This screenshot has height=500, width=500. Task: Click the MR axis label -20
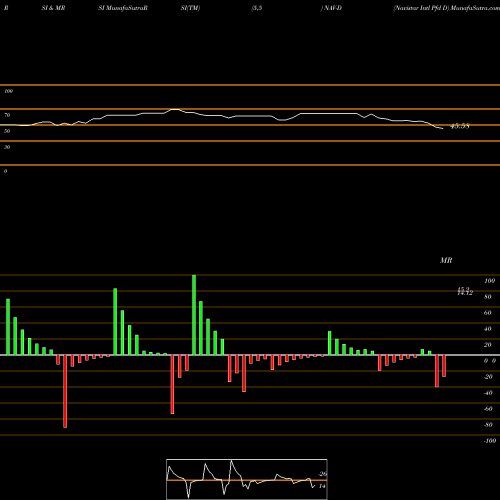coord(488,377)
